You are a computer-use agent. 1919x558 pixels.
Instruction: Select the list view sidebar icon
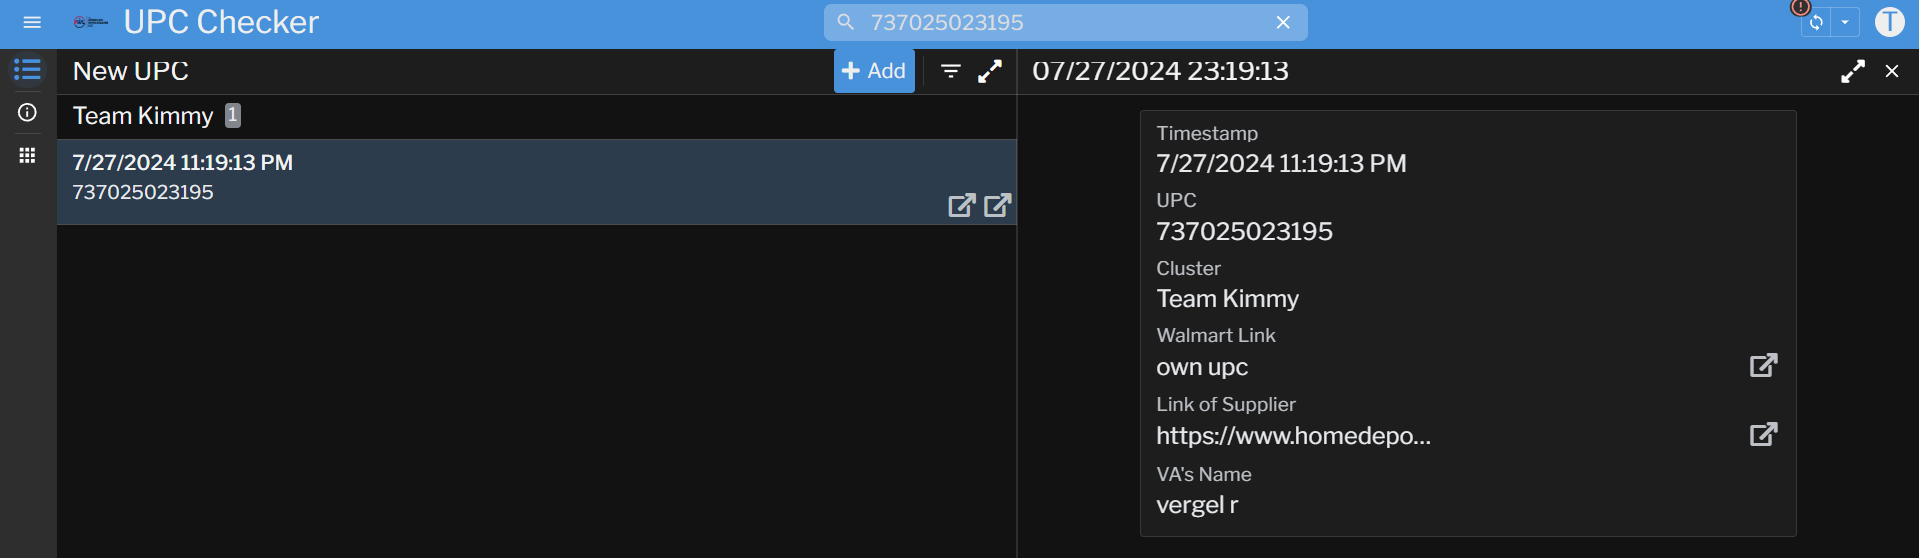tap(27, 70)
